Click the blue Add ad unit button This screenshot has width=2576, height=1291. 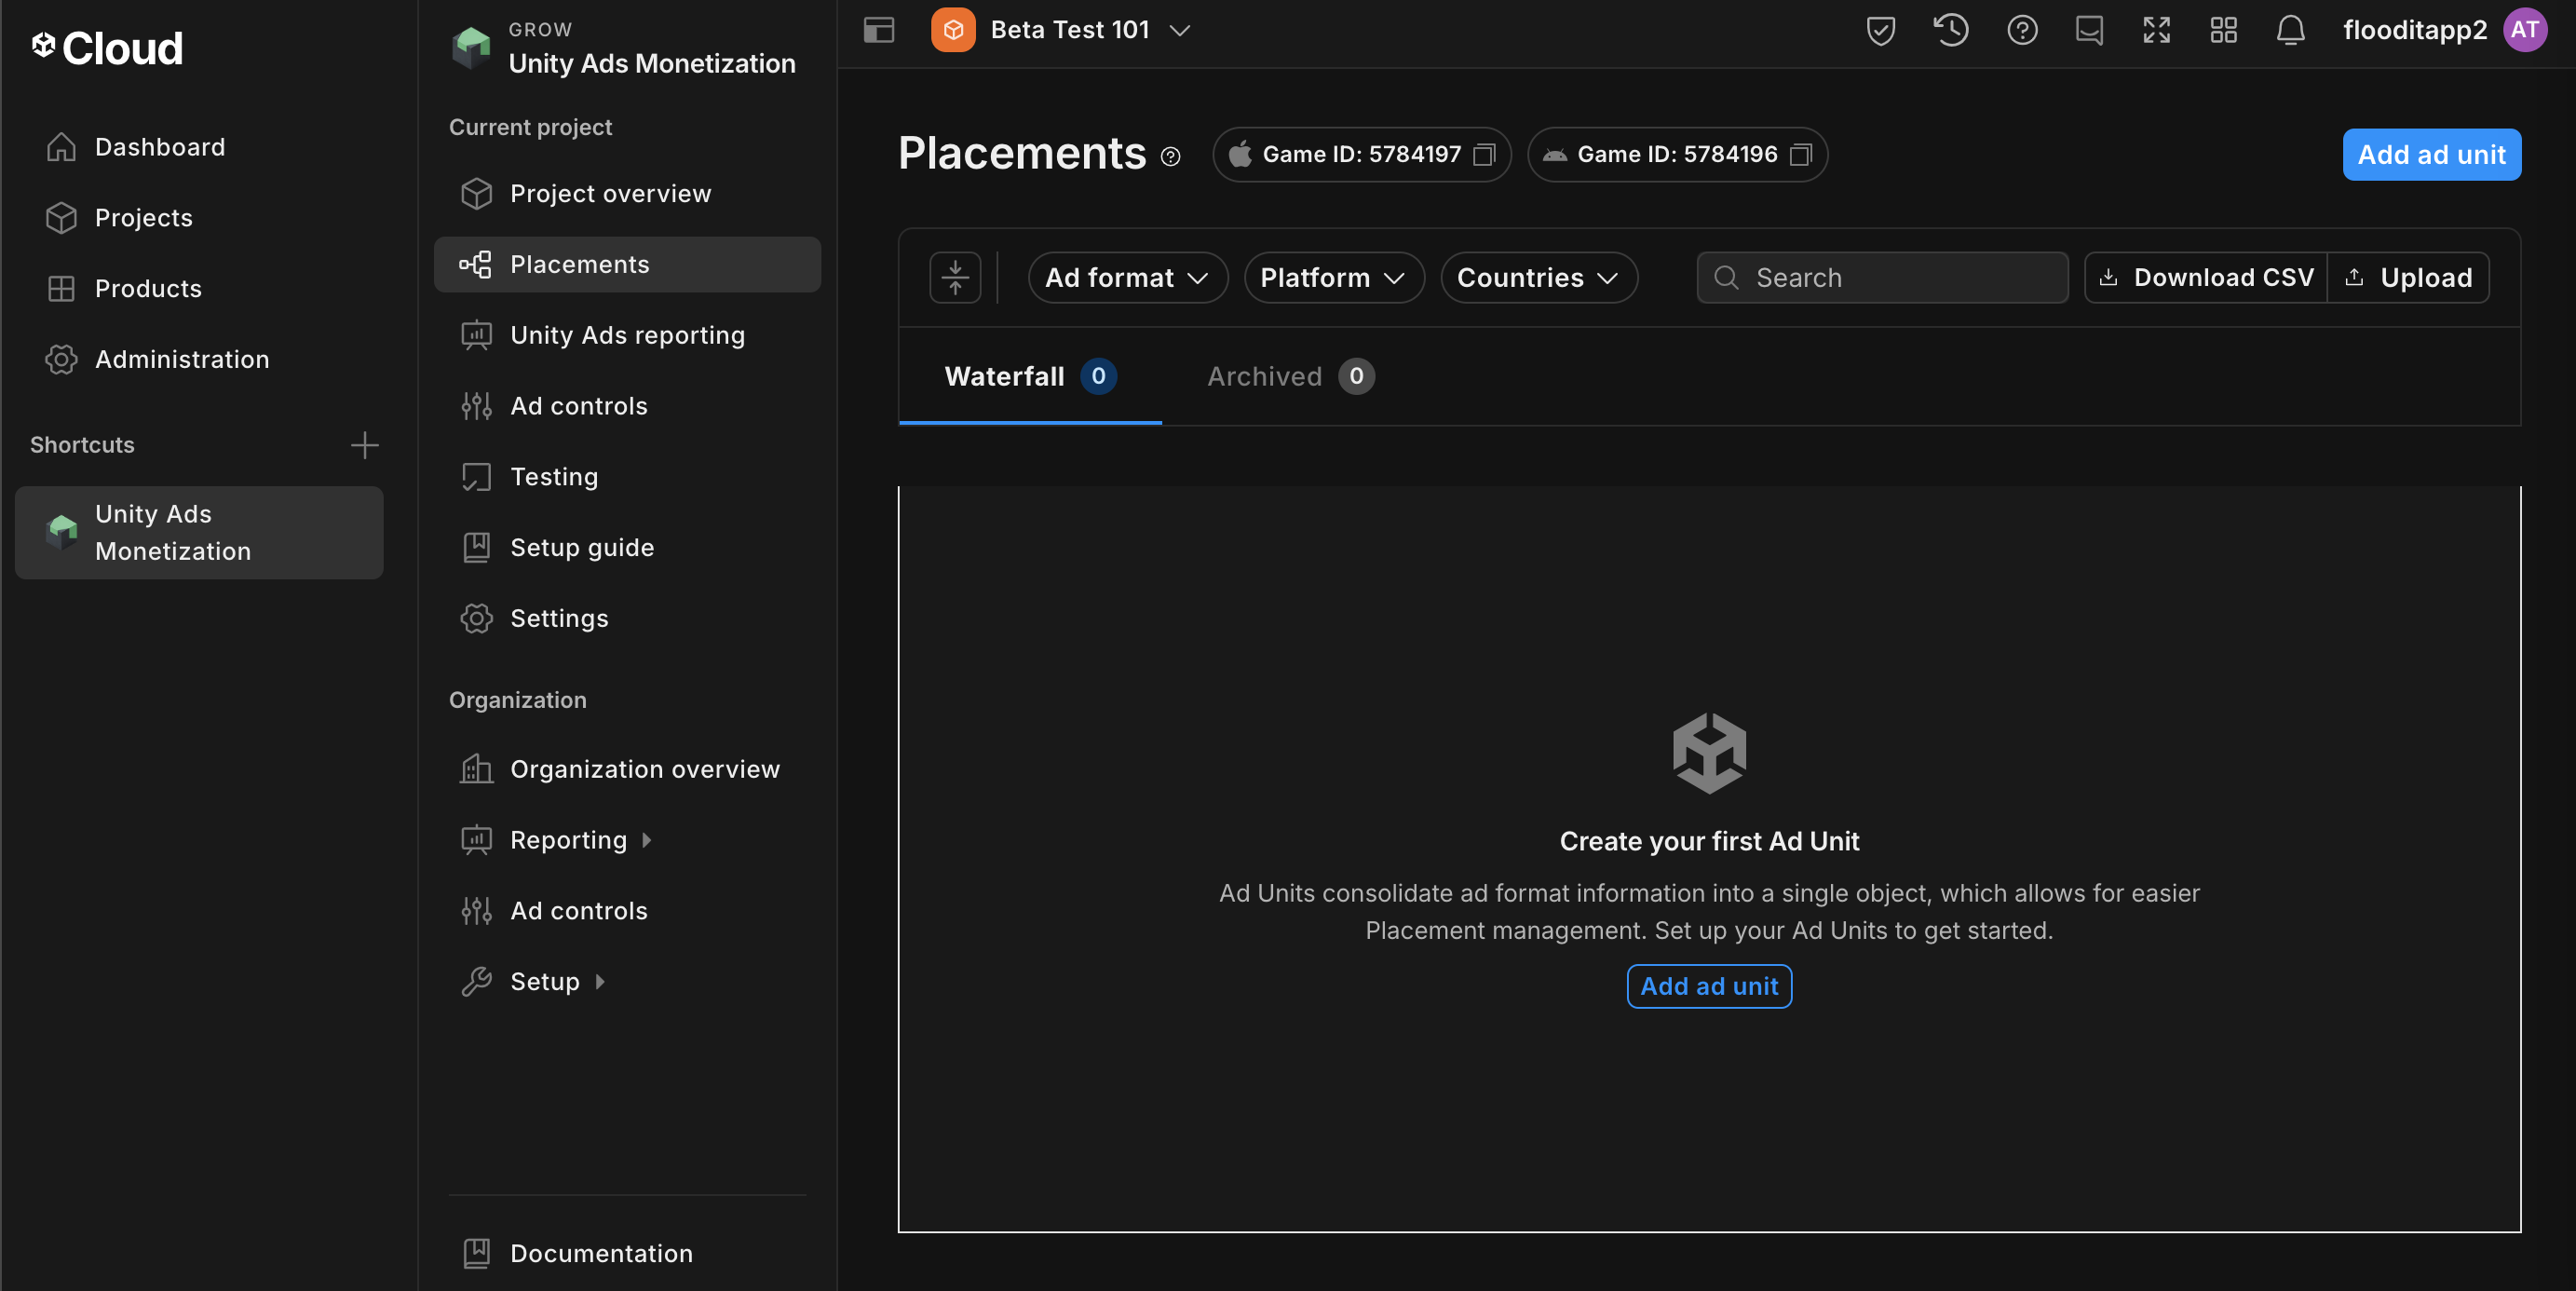2431,155
